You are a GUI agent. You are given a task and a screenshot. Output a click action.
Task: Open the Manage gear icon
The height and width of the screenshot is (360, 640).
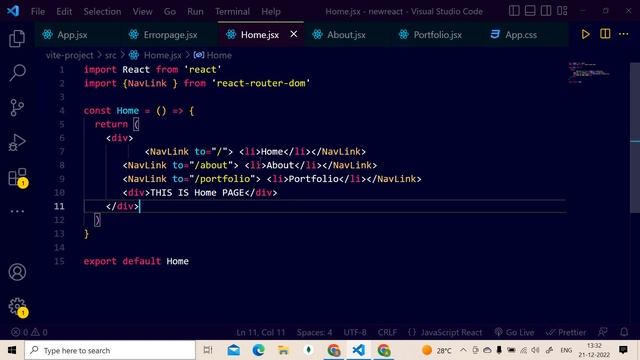coord(18,307)
